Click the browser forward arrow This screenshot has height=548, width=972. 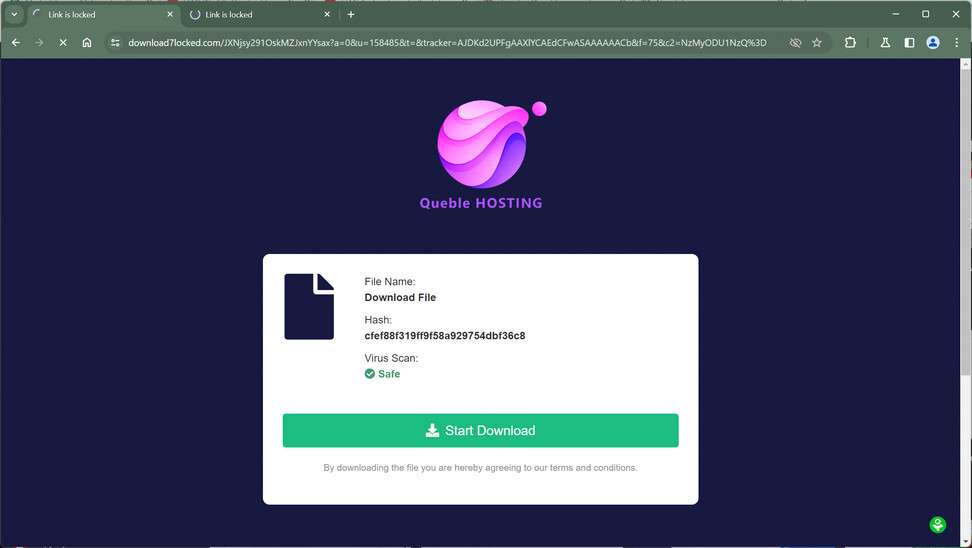(x=39, y=42)
